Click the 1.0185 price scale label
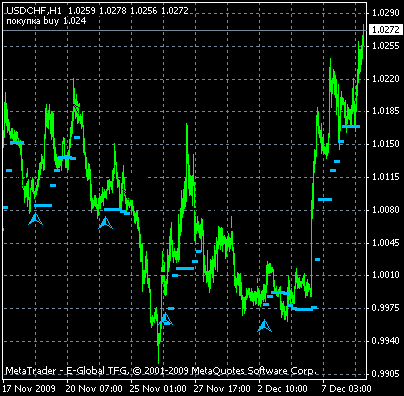Screen dimensions: 404x396 [x=386, y=111]
